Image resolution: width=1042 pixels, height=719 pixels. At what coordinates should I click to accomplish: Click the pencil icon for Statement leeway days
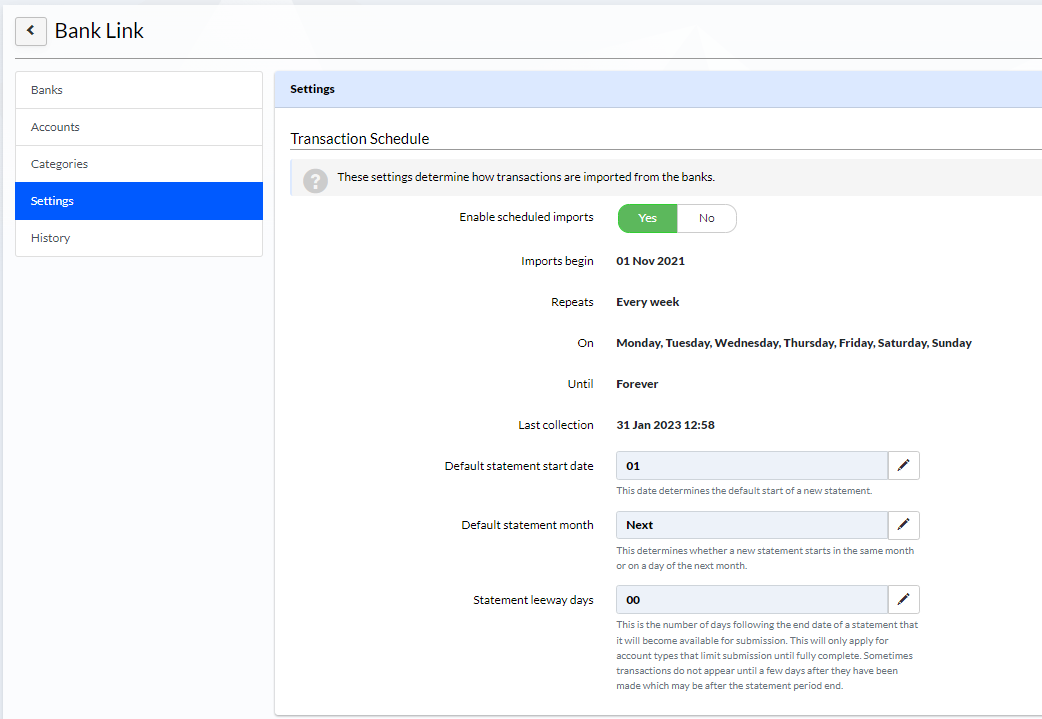click(x=904, y=599)
